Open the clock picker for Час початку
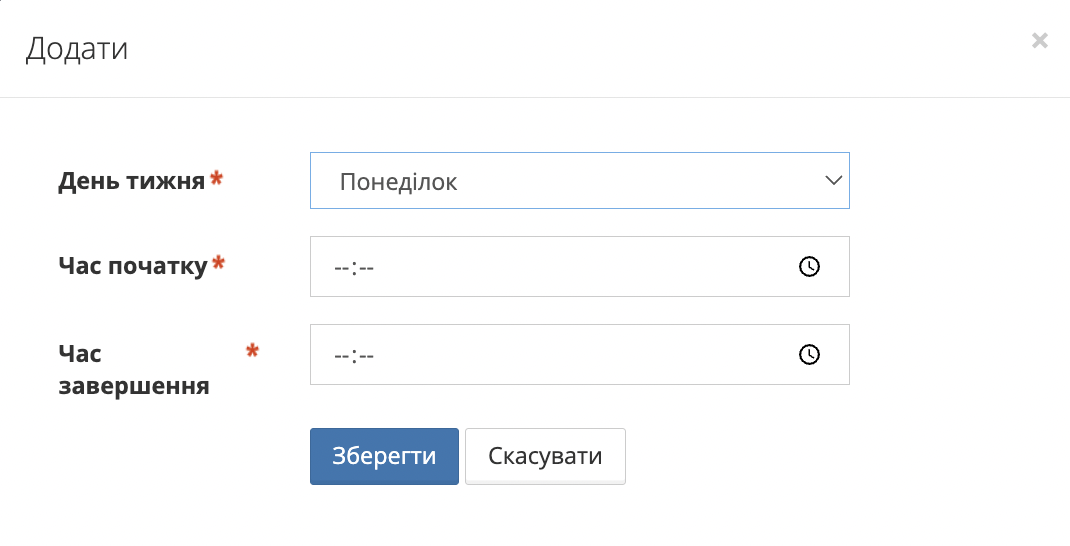This screenshot has width=1070, height=546. coord(809,267)
